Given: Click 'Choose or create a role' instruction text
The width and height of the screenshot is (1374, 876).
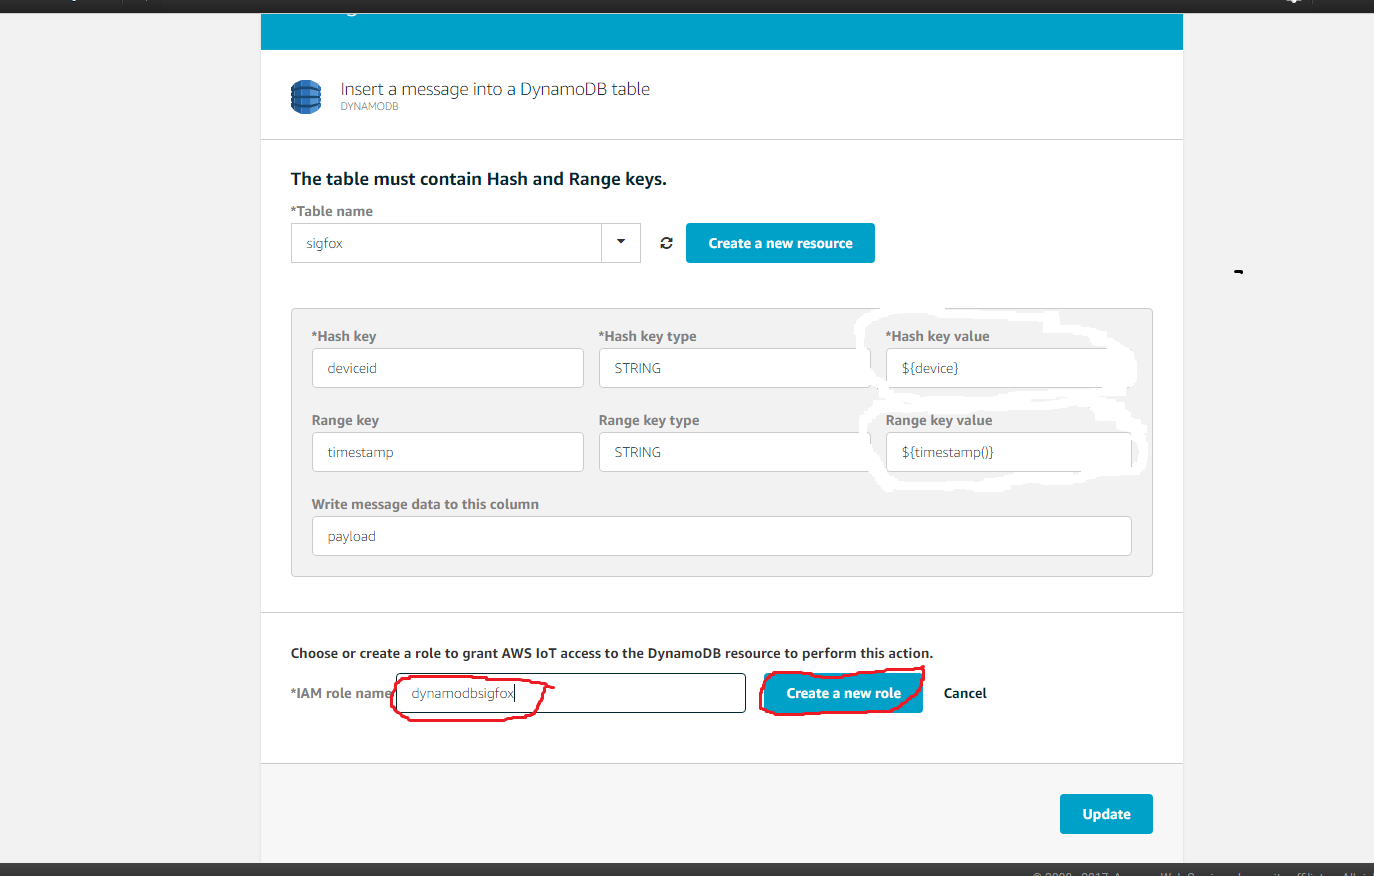Looking at the screenshot, I should [611, 653].
